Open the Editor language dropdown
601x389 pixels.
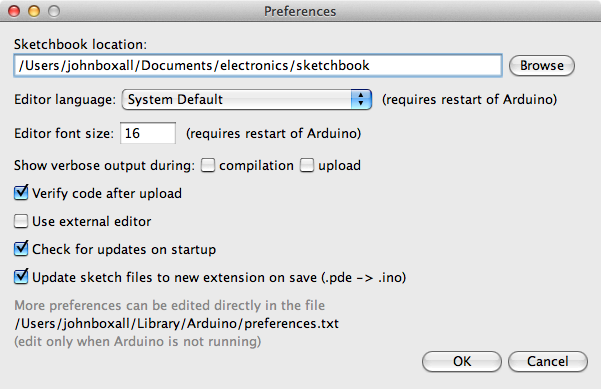246,100
